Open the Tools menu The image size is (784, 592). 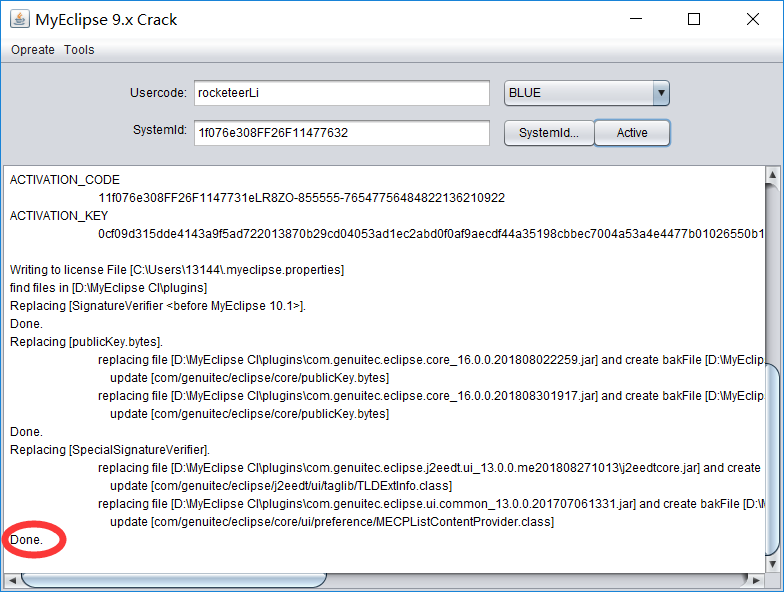click(79, 50)
